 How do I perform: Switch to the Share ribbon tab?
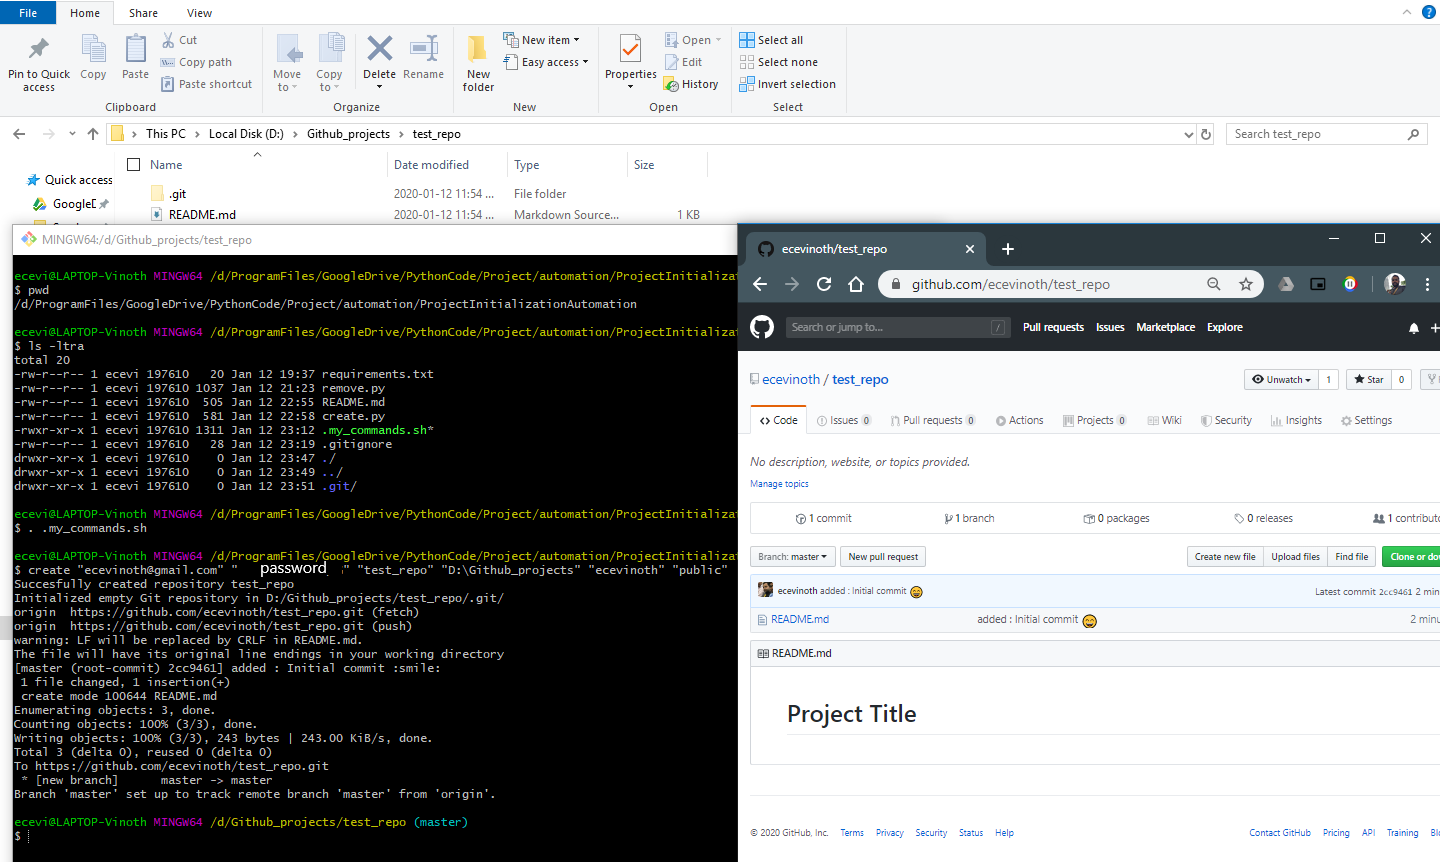(x=143, y=13)
